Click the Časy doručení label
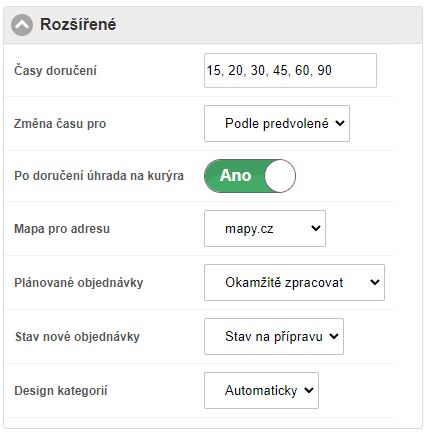This screenshot has width=433, height=439. (x=55, y=71)
